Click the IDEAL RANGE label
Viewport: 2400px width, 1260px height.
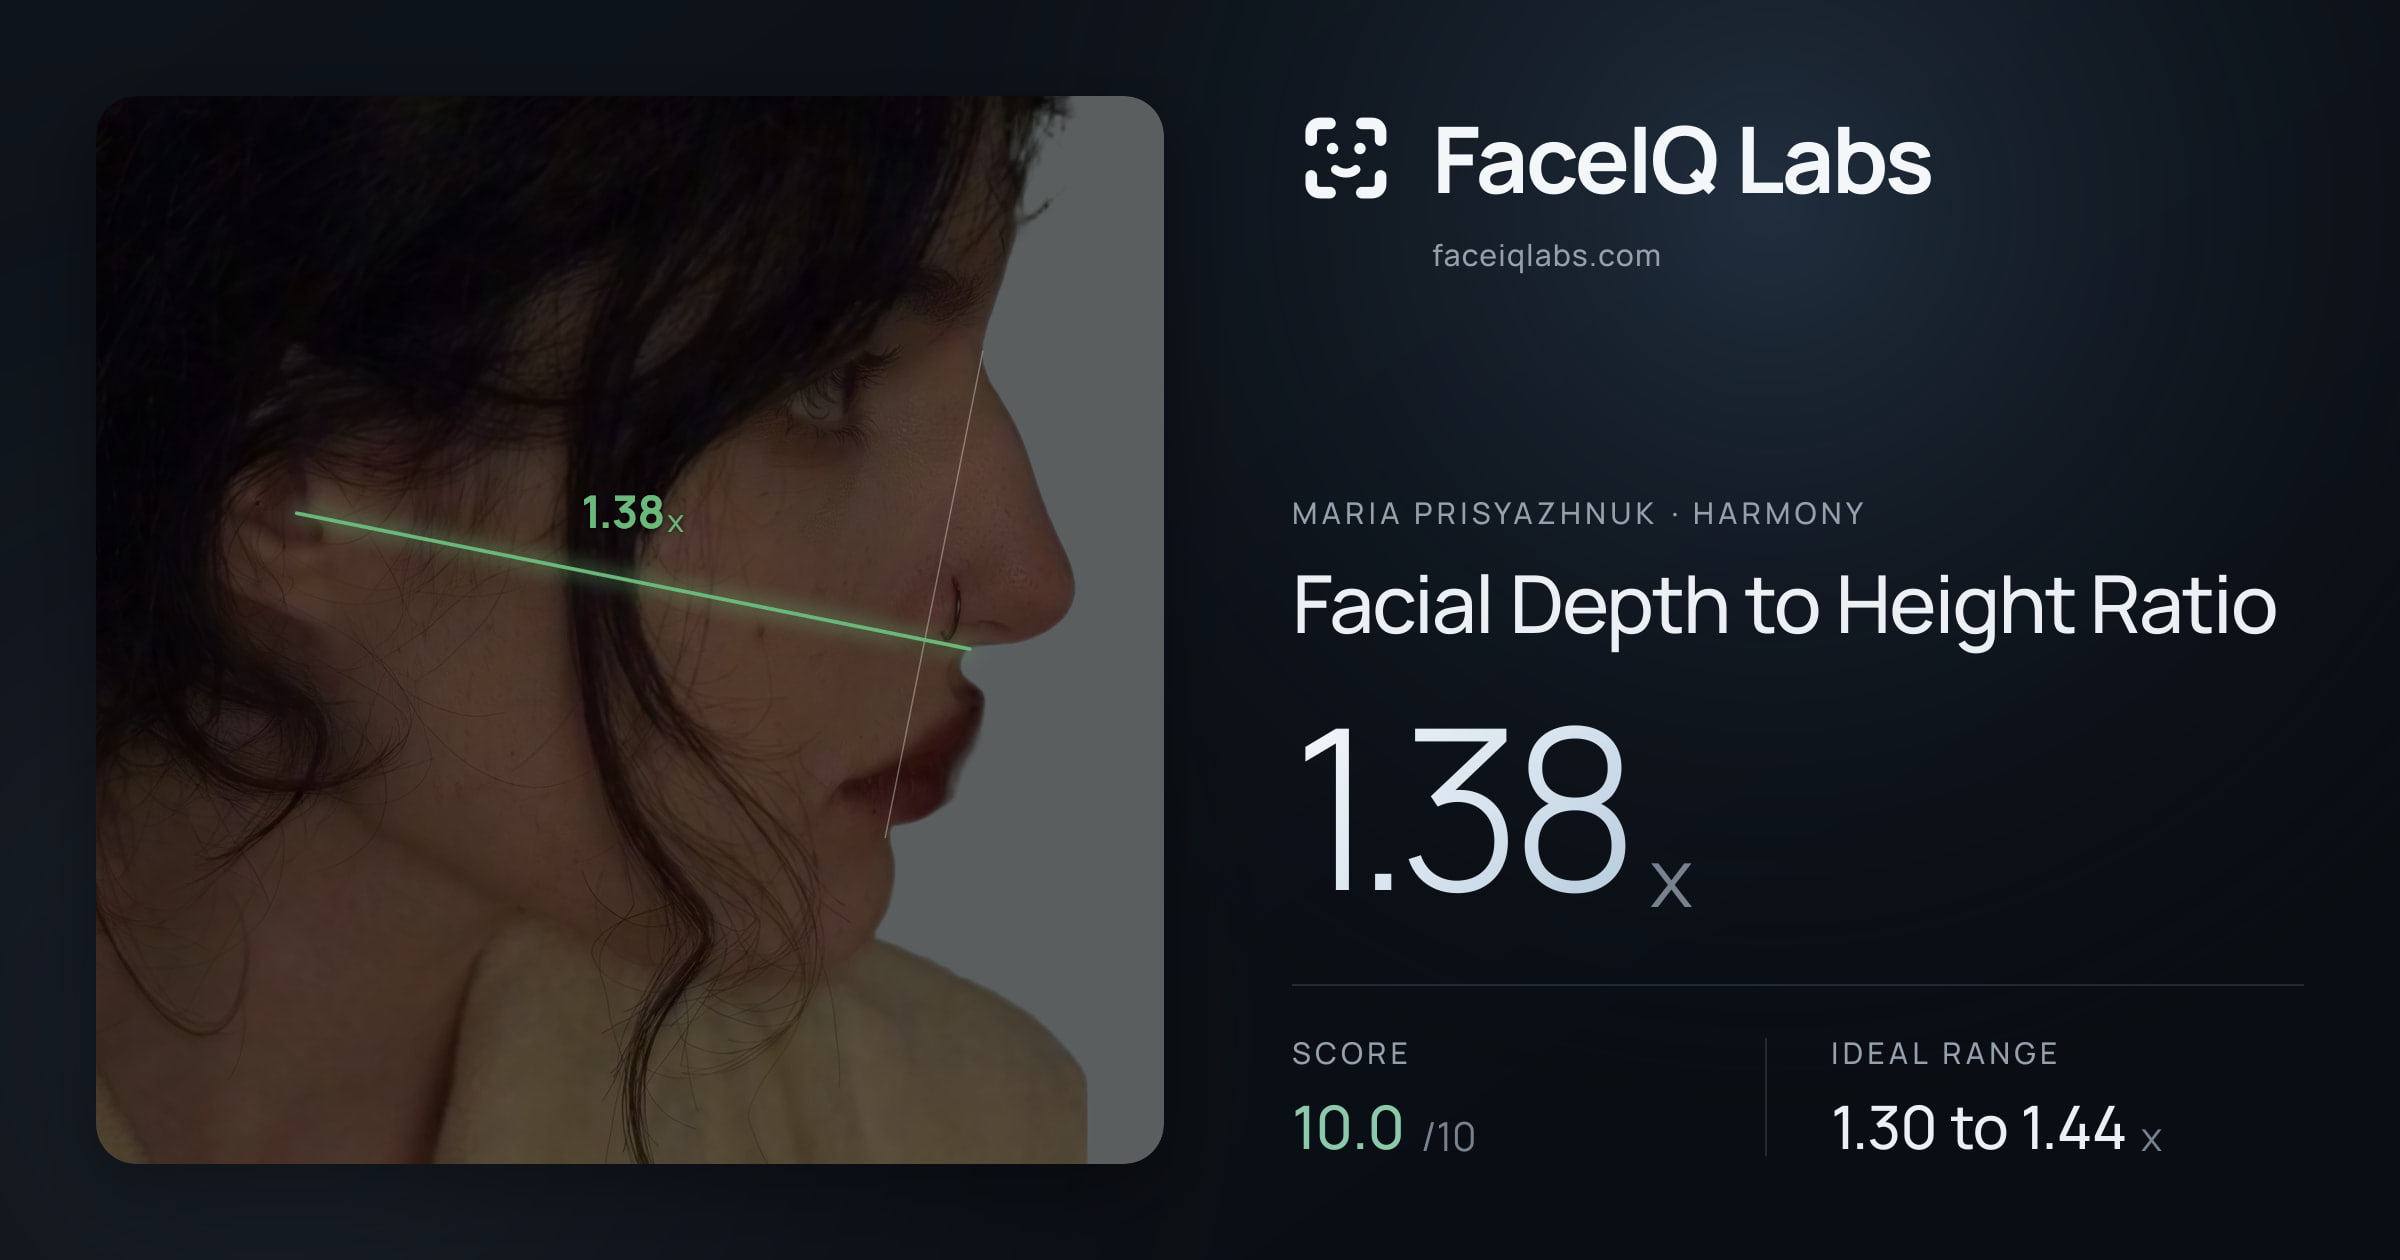point(1944,1053)
